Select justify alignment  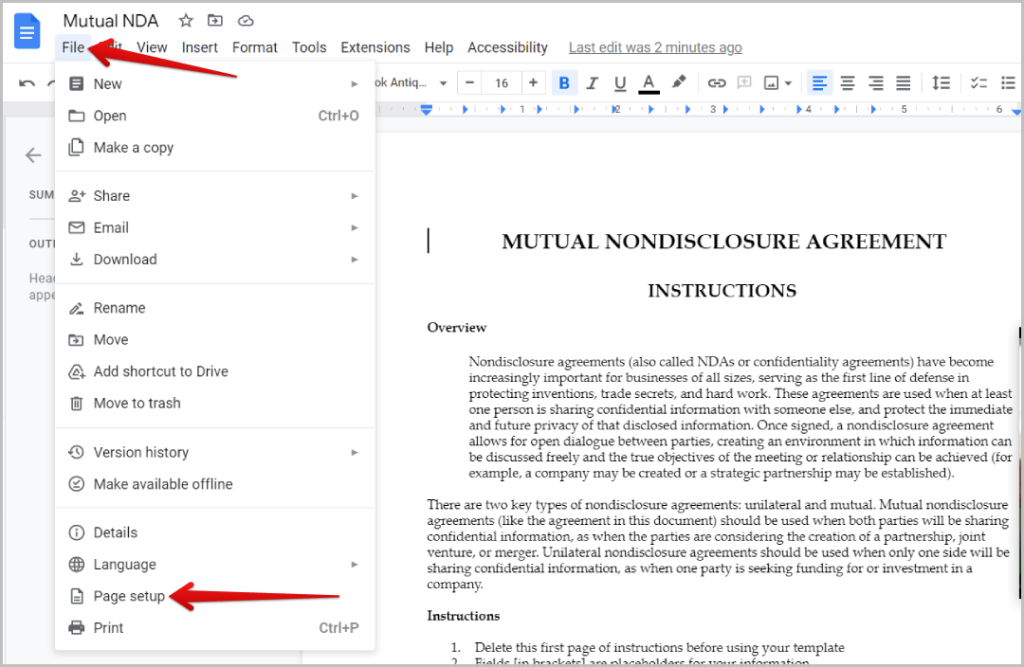click(x=903, y=83)
